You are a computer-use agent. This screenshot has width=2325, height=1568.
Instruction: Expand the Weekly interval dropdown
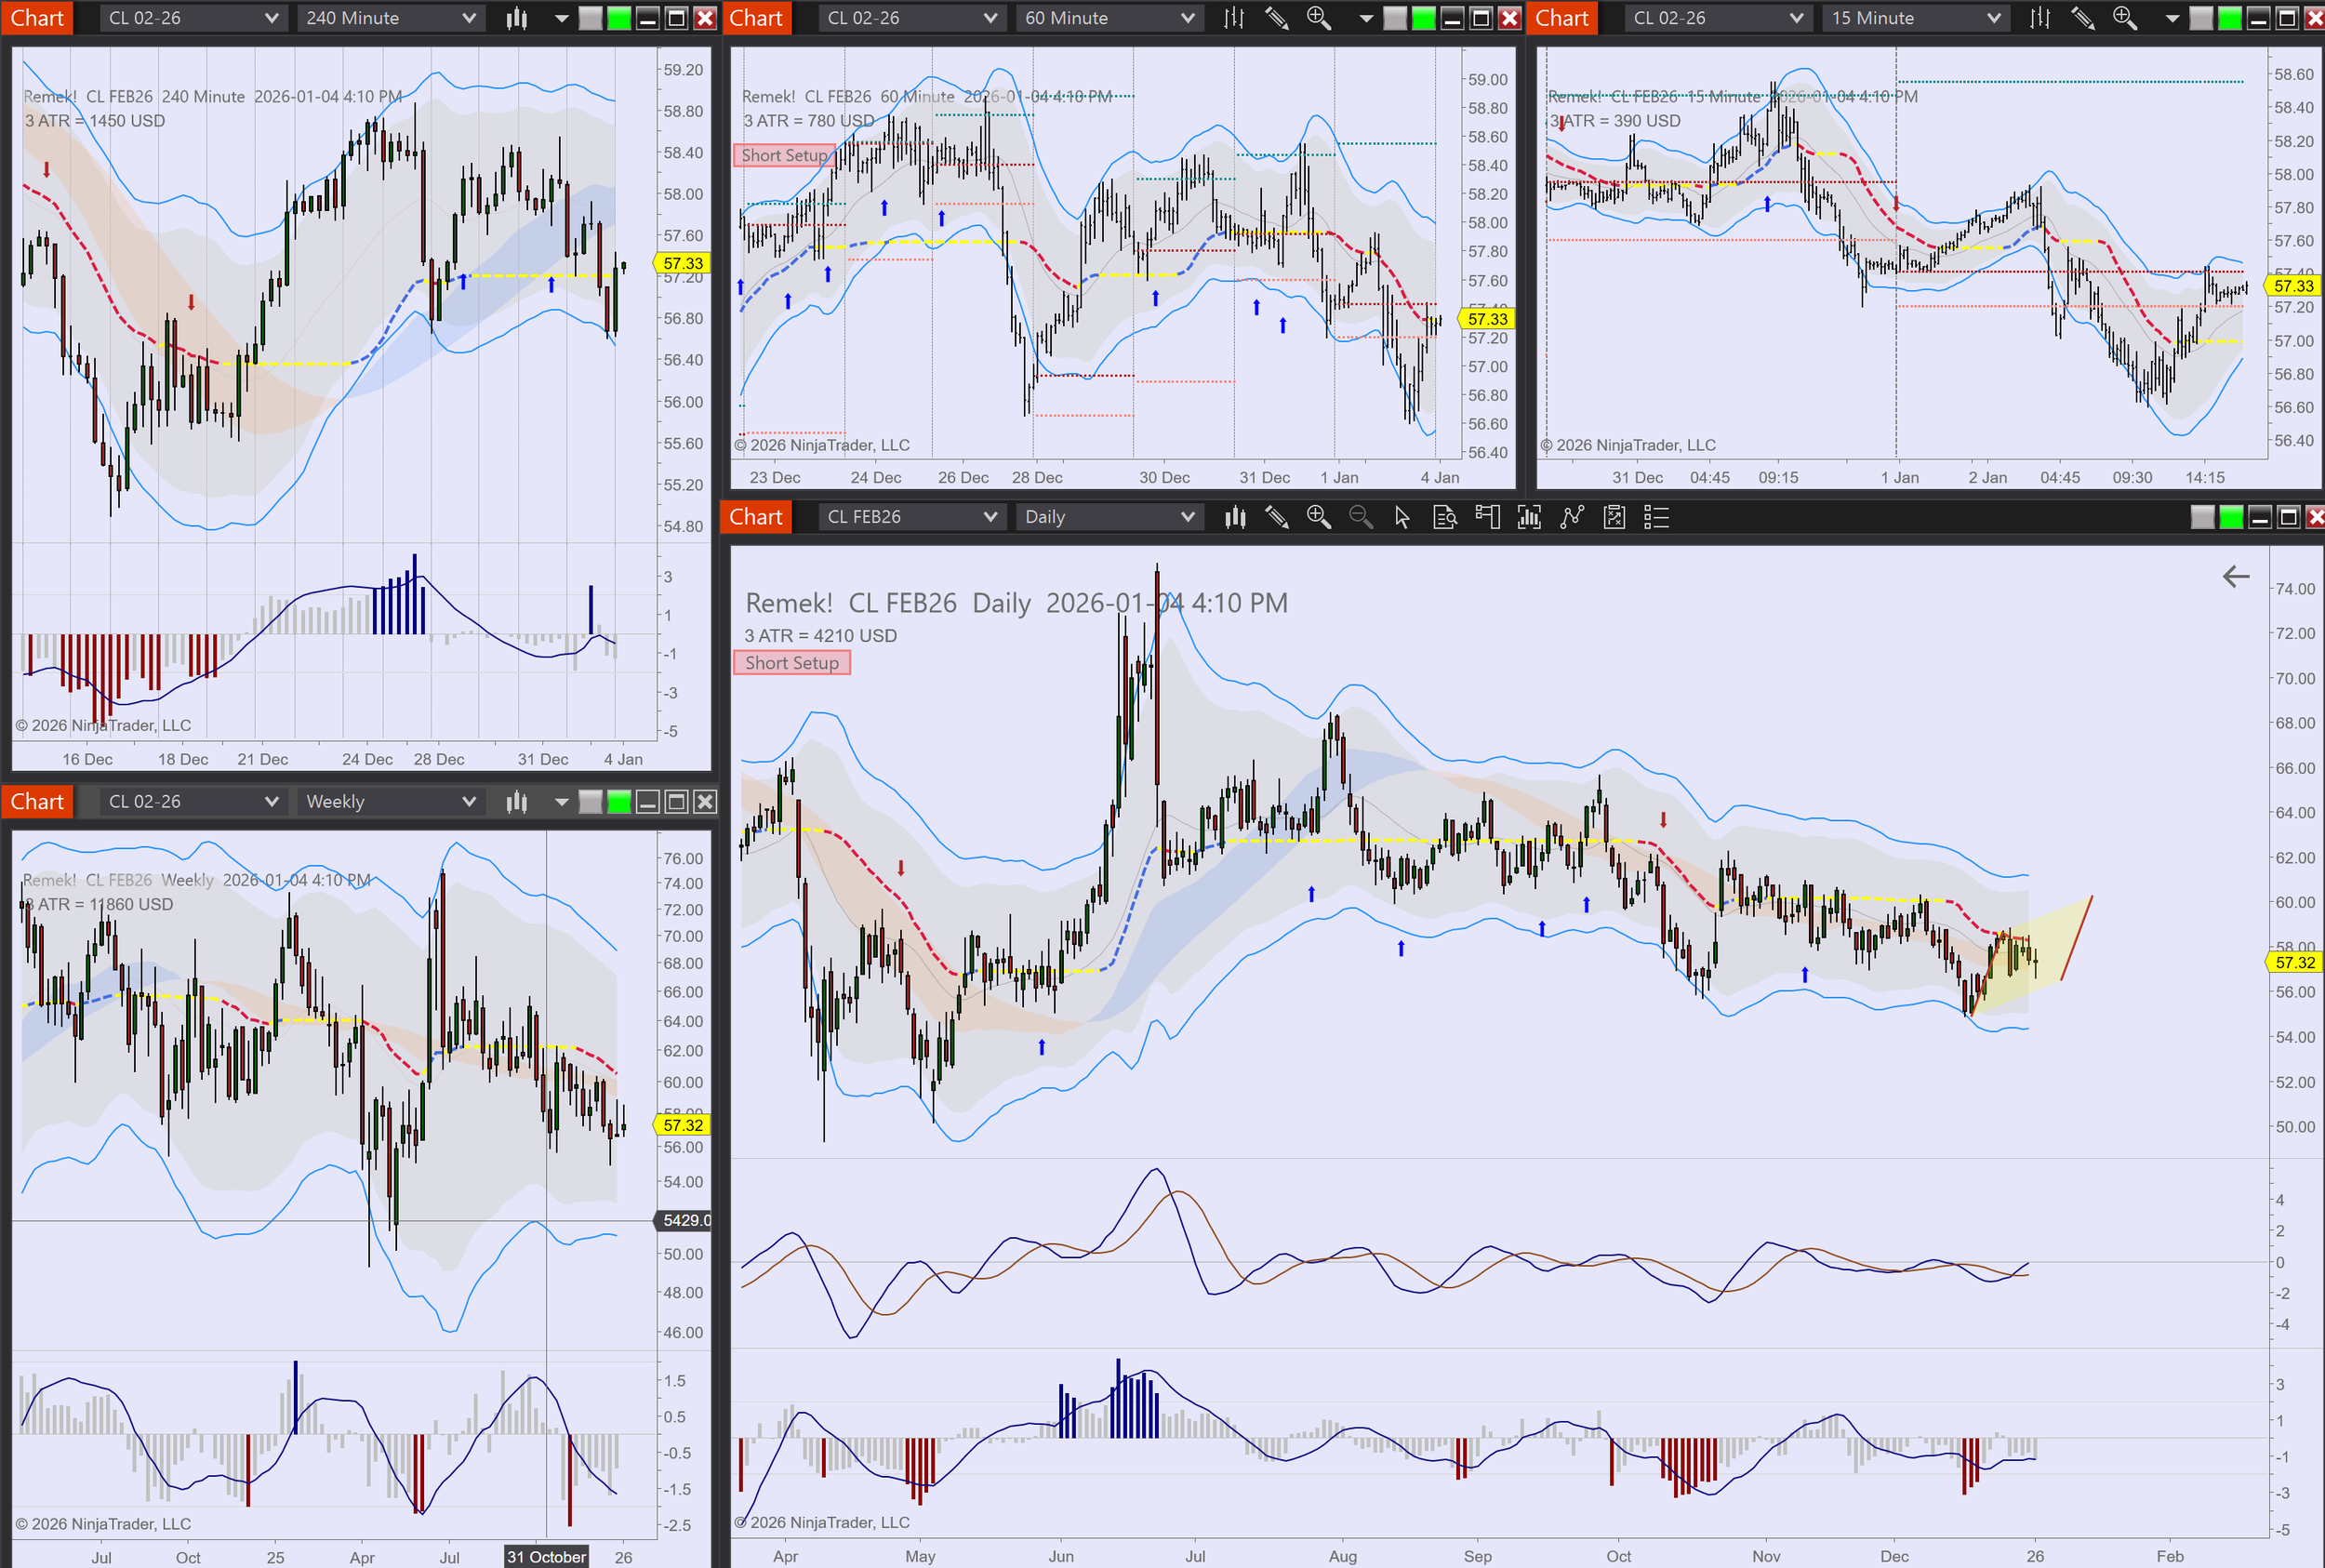pyautogui.click(x=390, y=802)
